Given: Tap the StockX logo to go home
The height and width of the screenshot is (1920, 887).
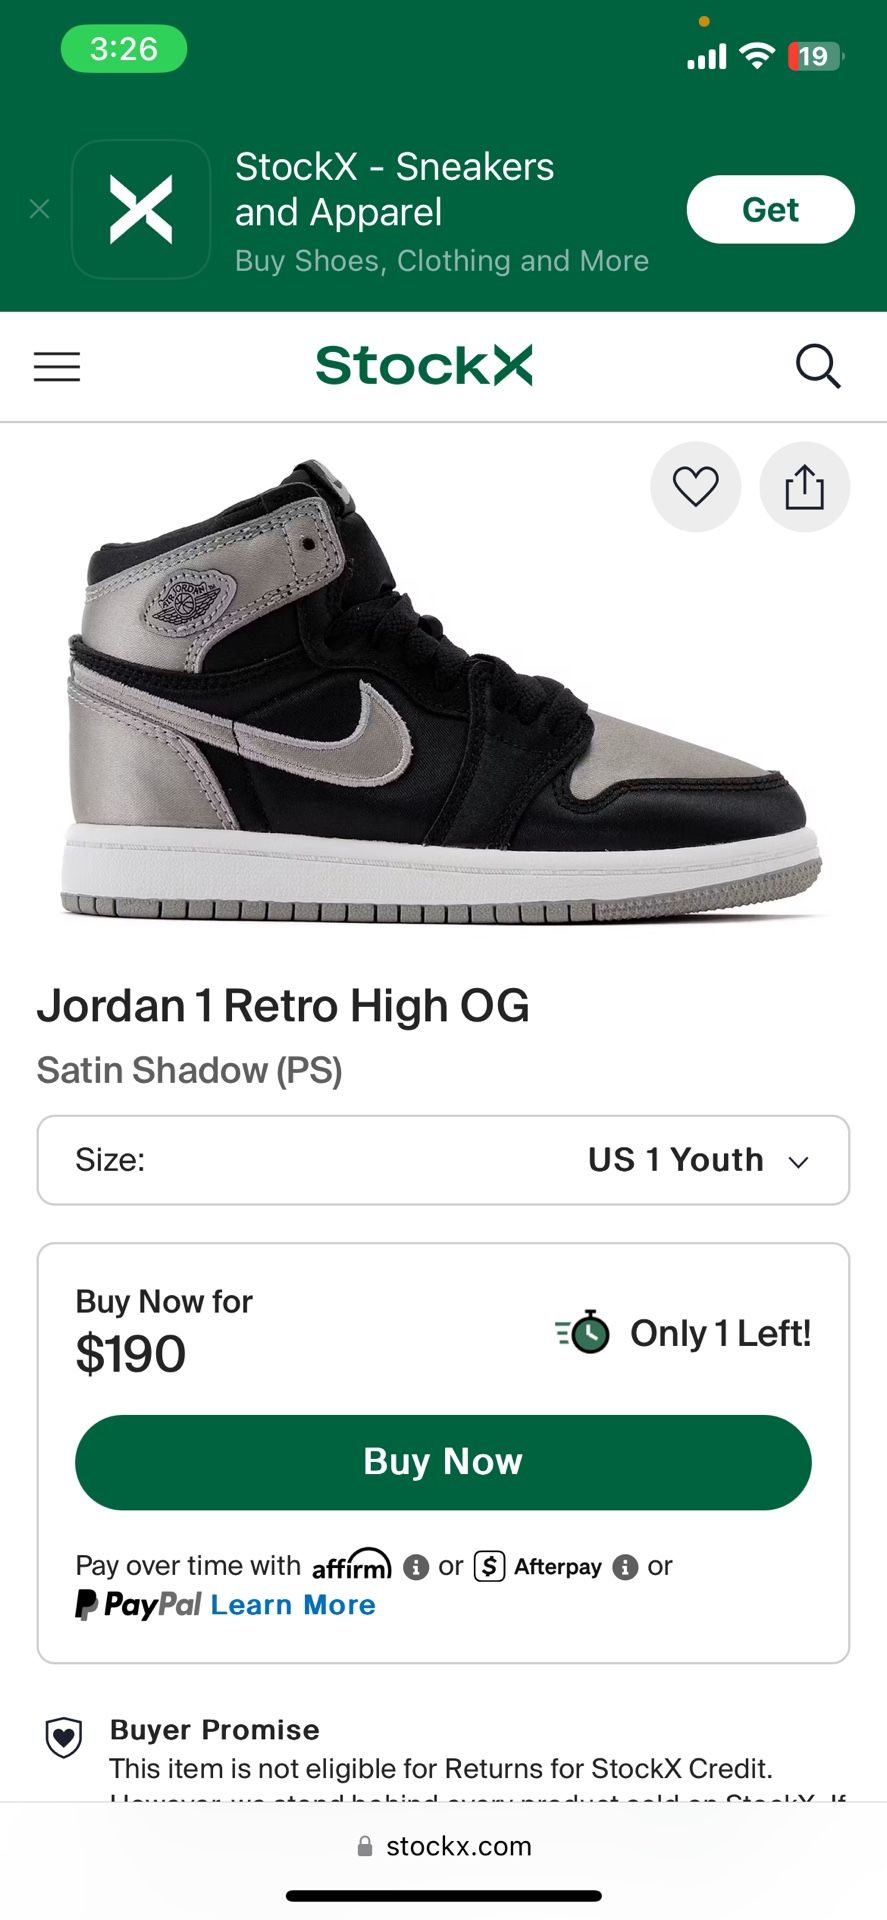Looking at the screenshot, I should pyautogui.click(x=424, y=366).
